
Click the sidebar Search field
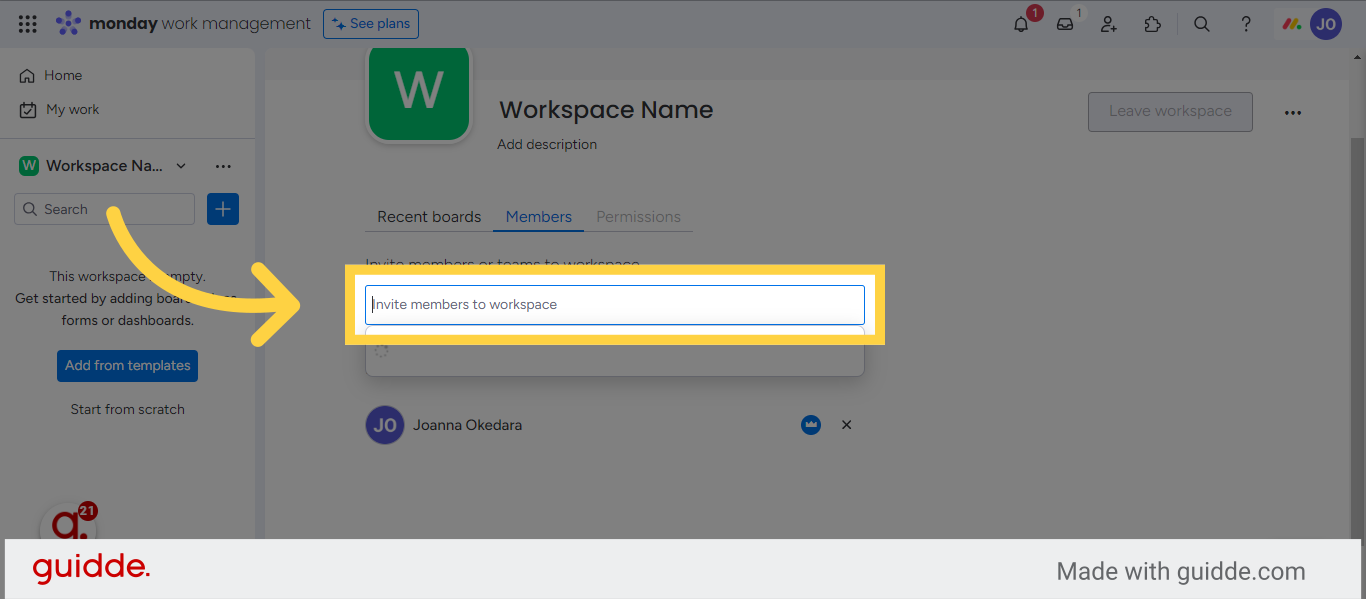[x=105, y=209]
